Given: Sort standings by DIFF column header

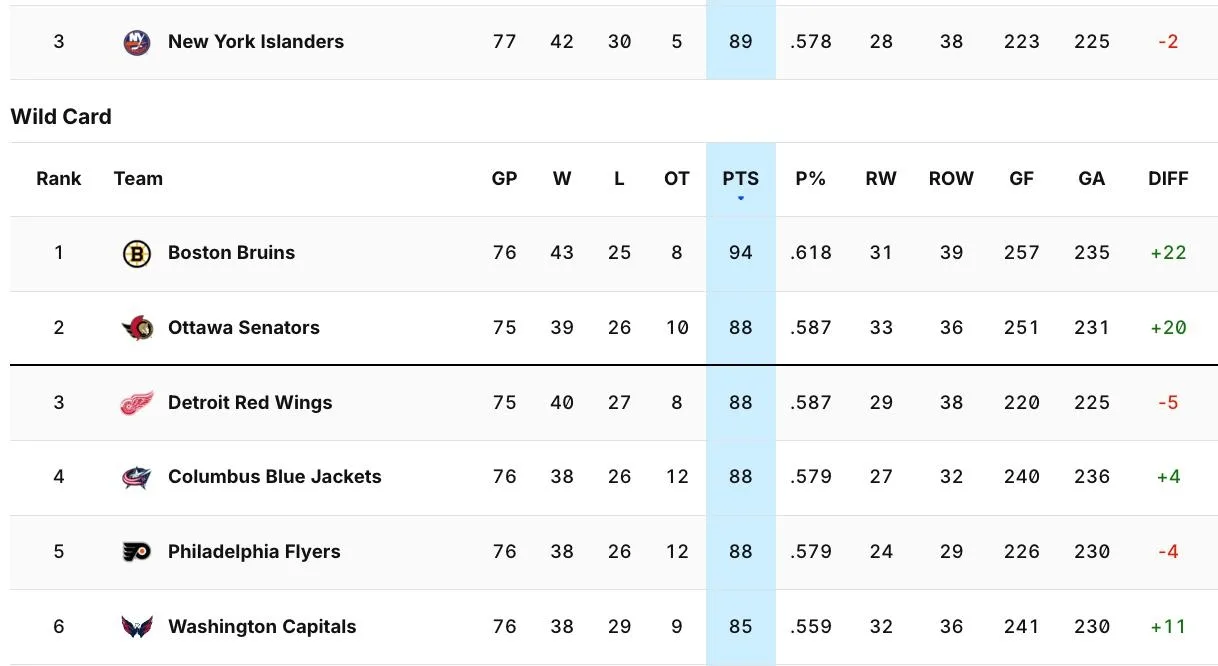Looking at the screenshot, I should pos(1168,179).
